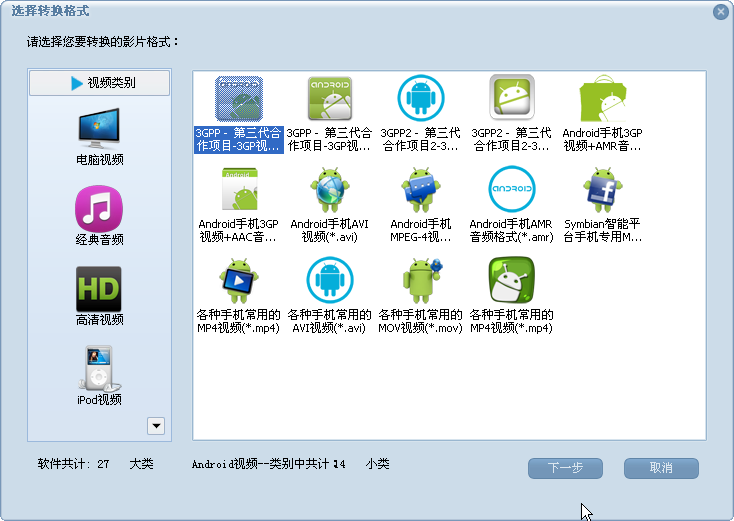The width and height of the screenshot is (734, 521).
Task: Select Android手机AMR音频格式(*.amr) icon
Action: click(512, 189)
